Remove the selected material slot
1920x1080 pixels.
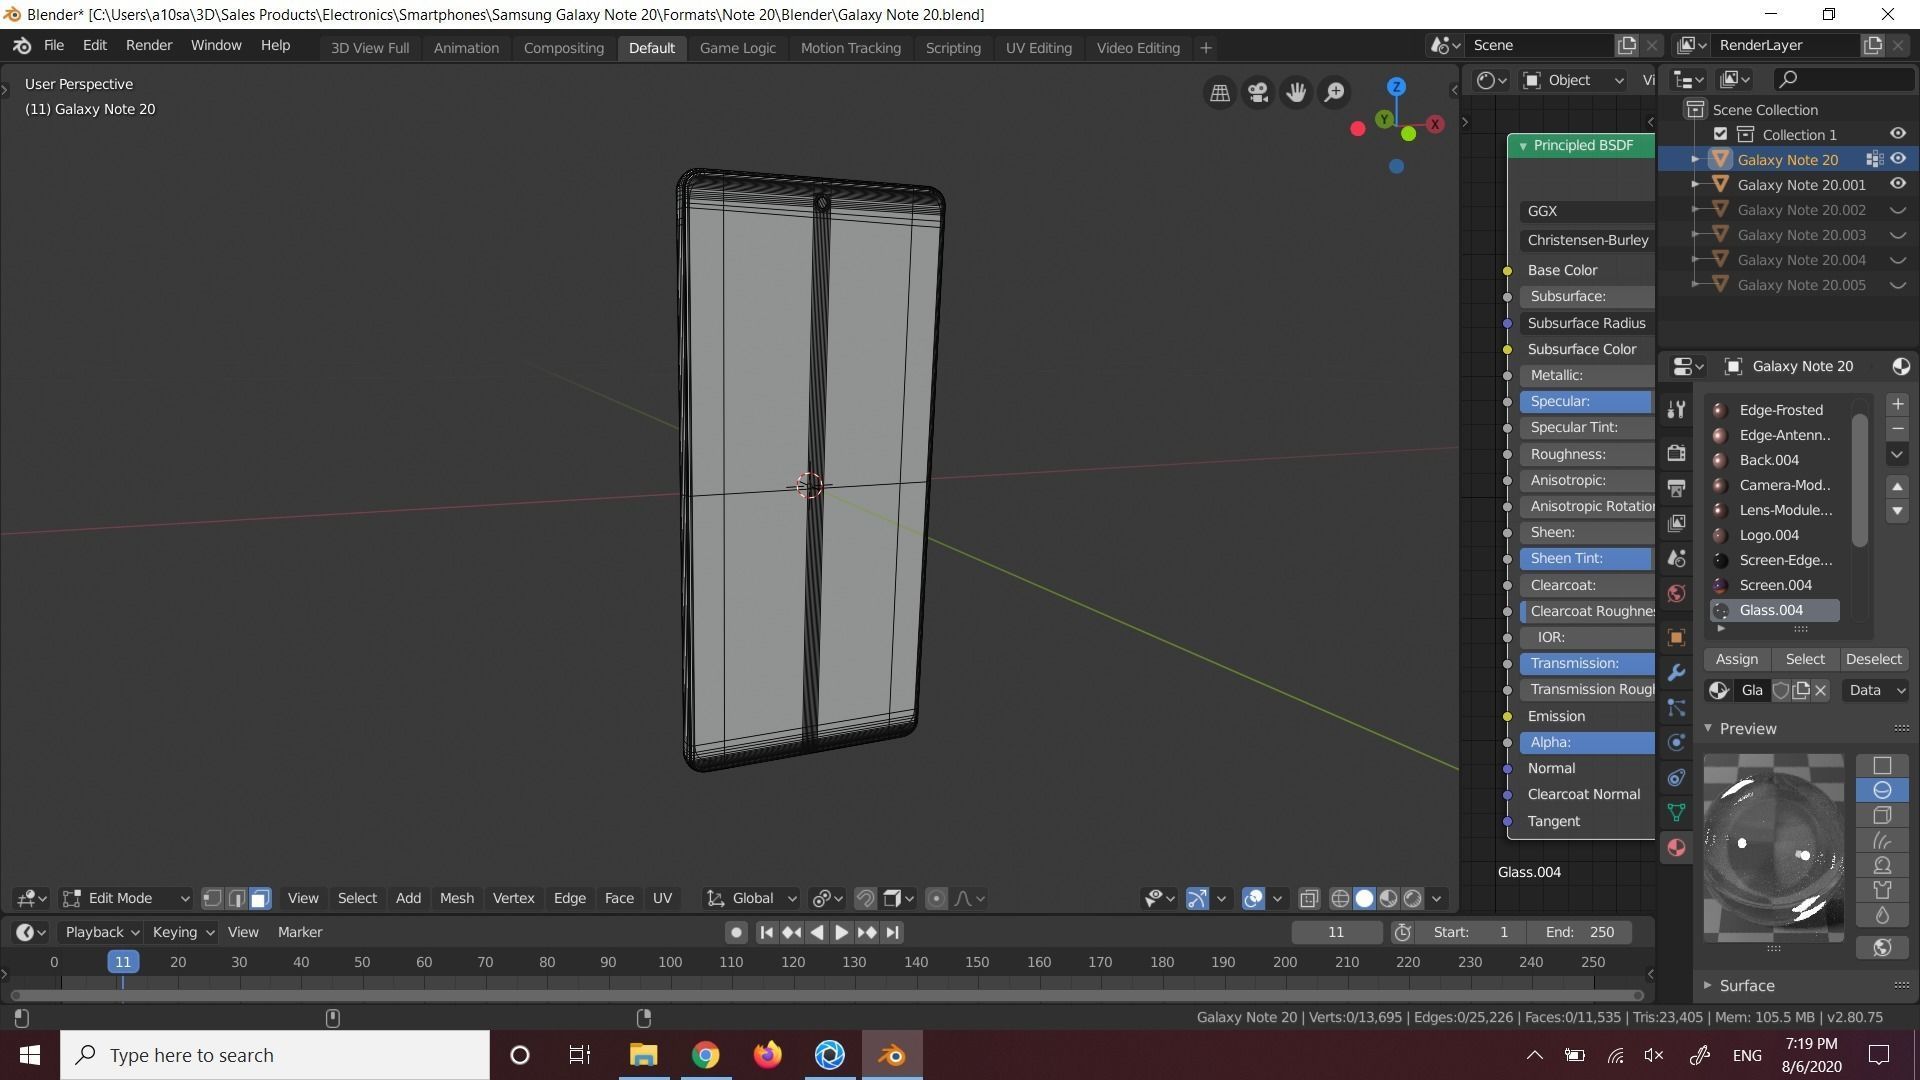[x=1897, y=429]
